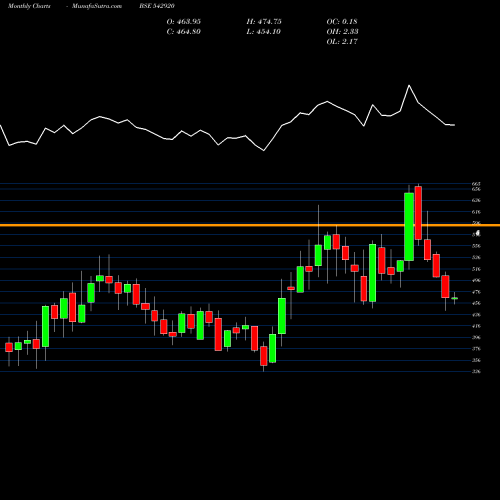
Task: Click the lowest red candle near 336
Action: [x=264, y=356]
